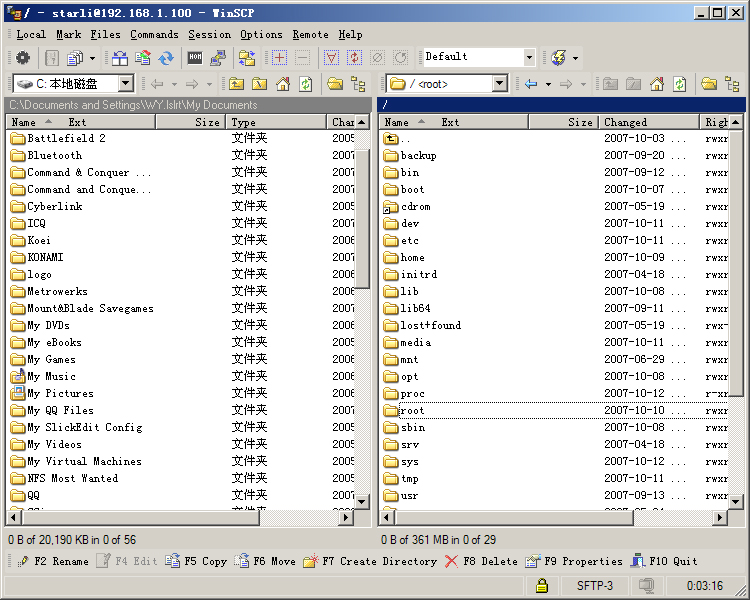Click the gift box toolbar icon

tap(120, 58)
